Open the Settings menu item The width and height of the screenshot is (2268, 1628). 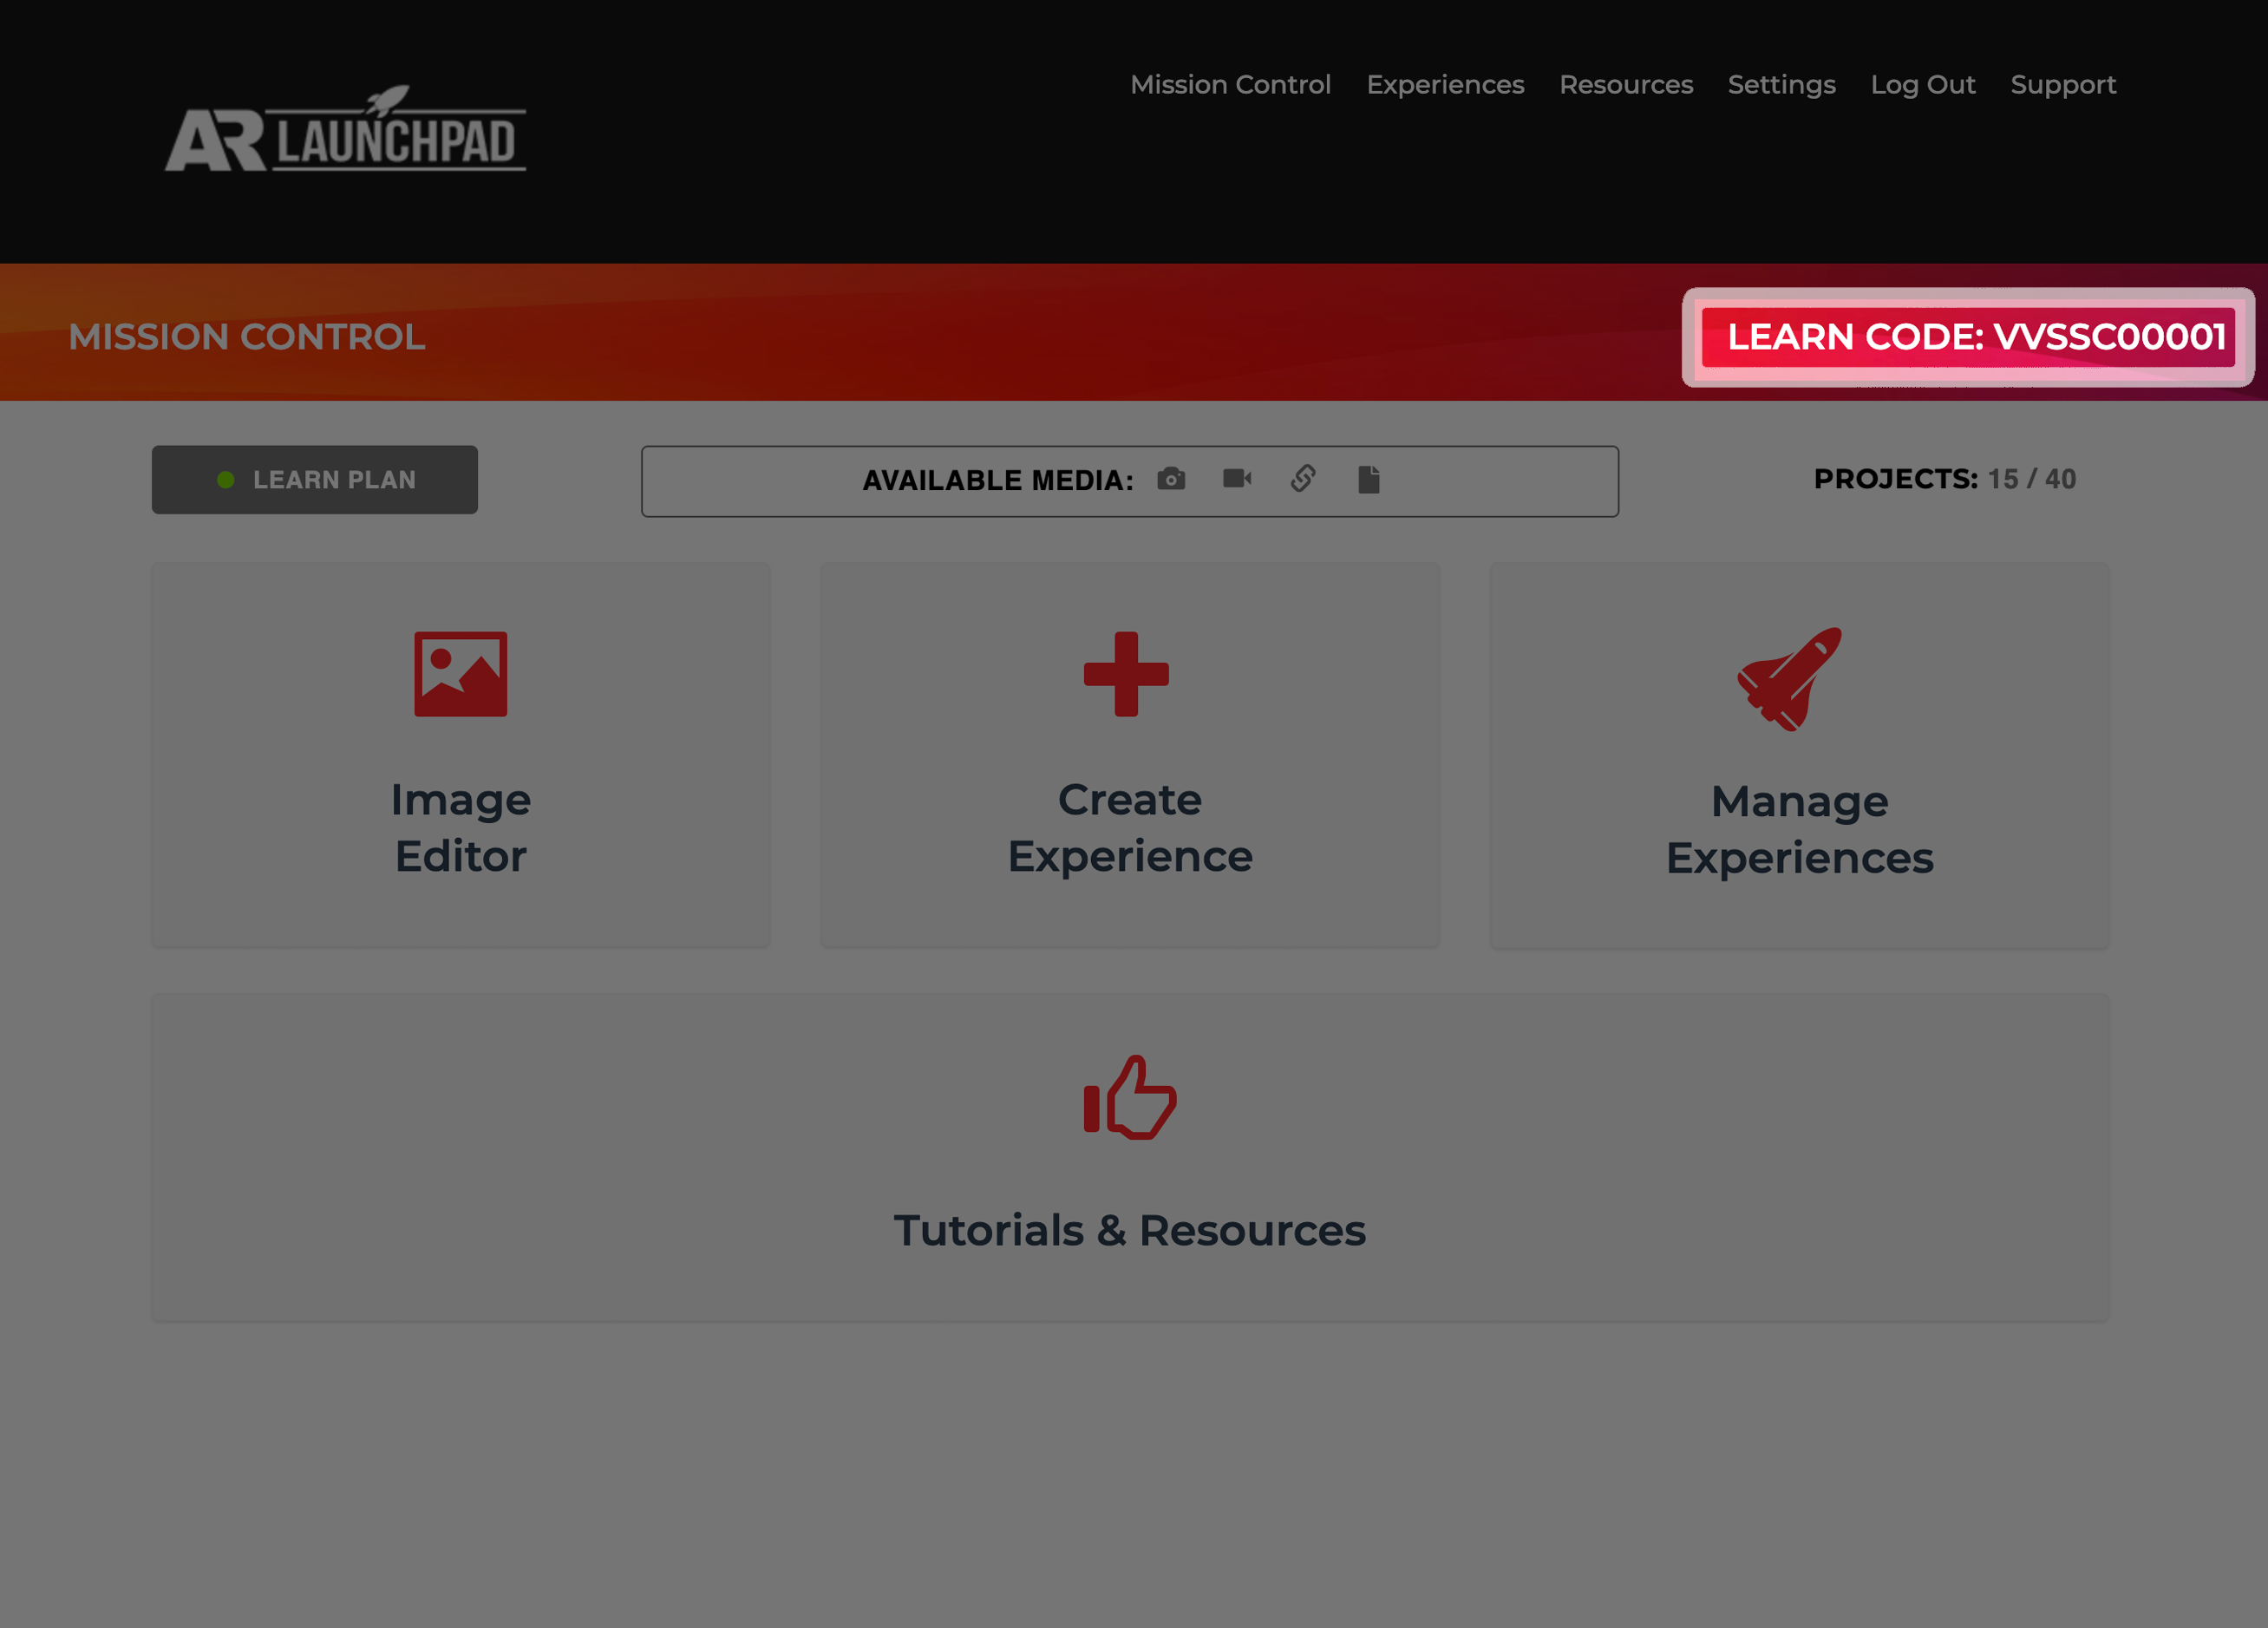(1781, 85)
